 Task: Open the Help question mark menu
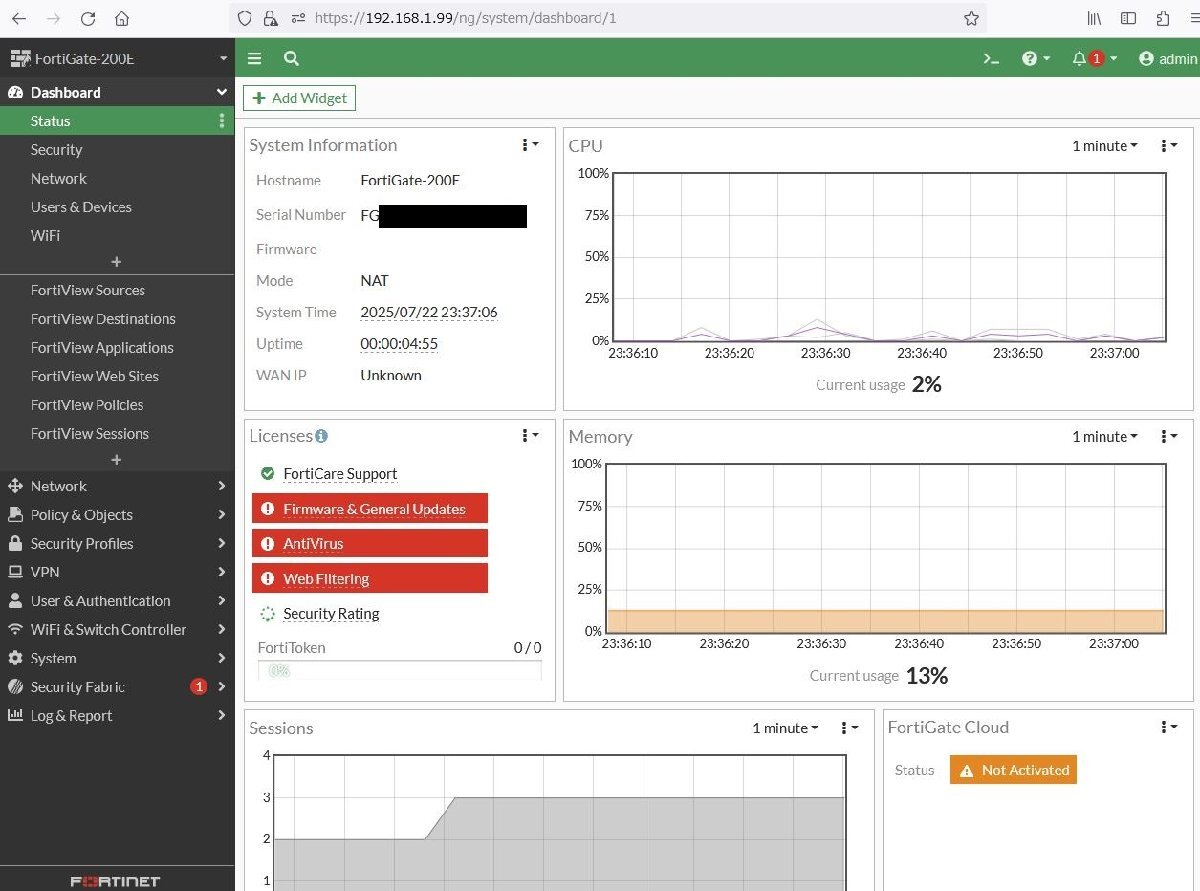[x=1036, y=59]
